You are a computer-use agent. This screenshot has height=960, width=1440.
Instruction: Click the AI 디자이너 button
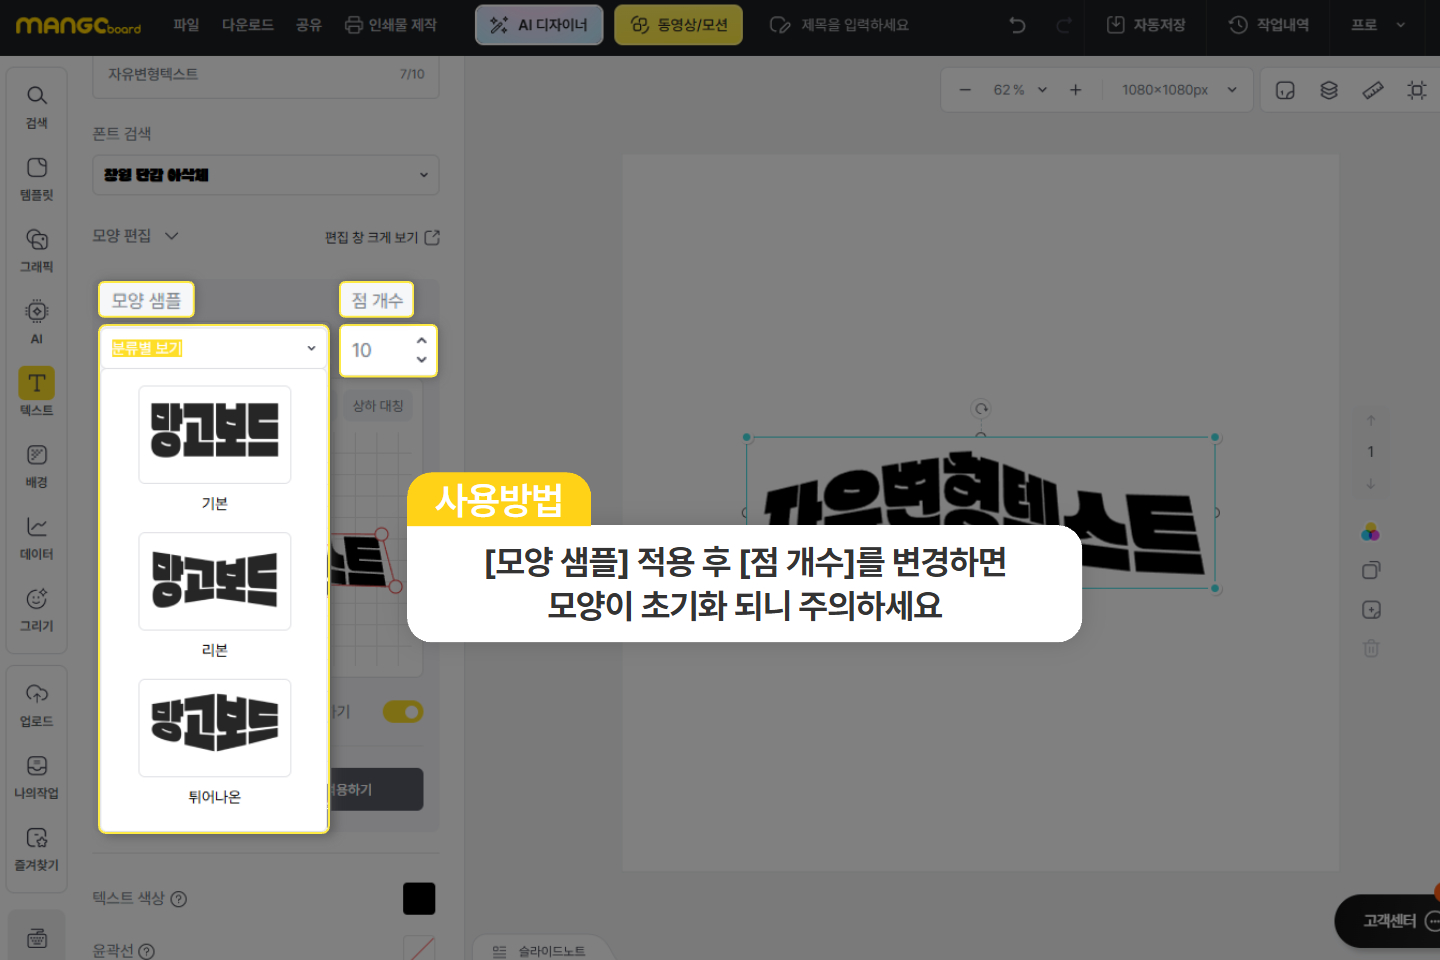(539, 25)
